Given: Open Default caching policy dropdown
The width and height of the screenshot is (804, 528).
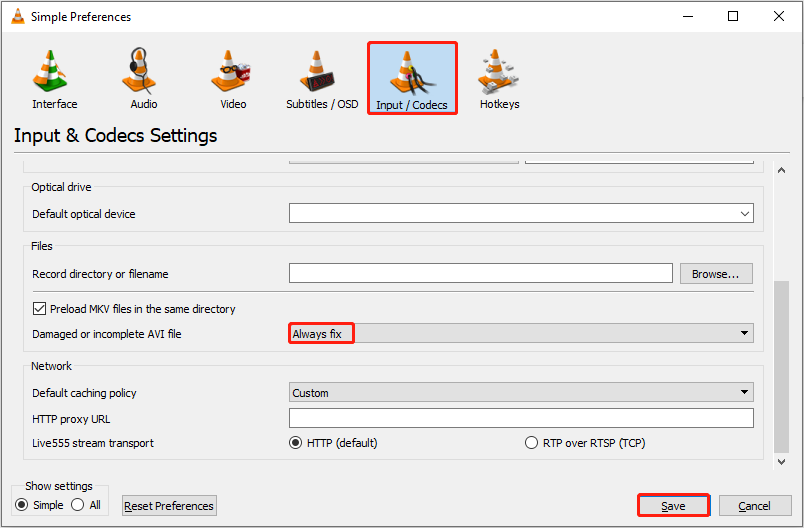Looking at the screenshot, I should click(521, 393).
